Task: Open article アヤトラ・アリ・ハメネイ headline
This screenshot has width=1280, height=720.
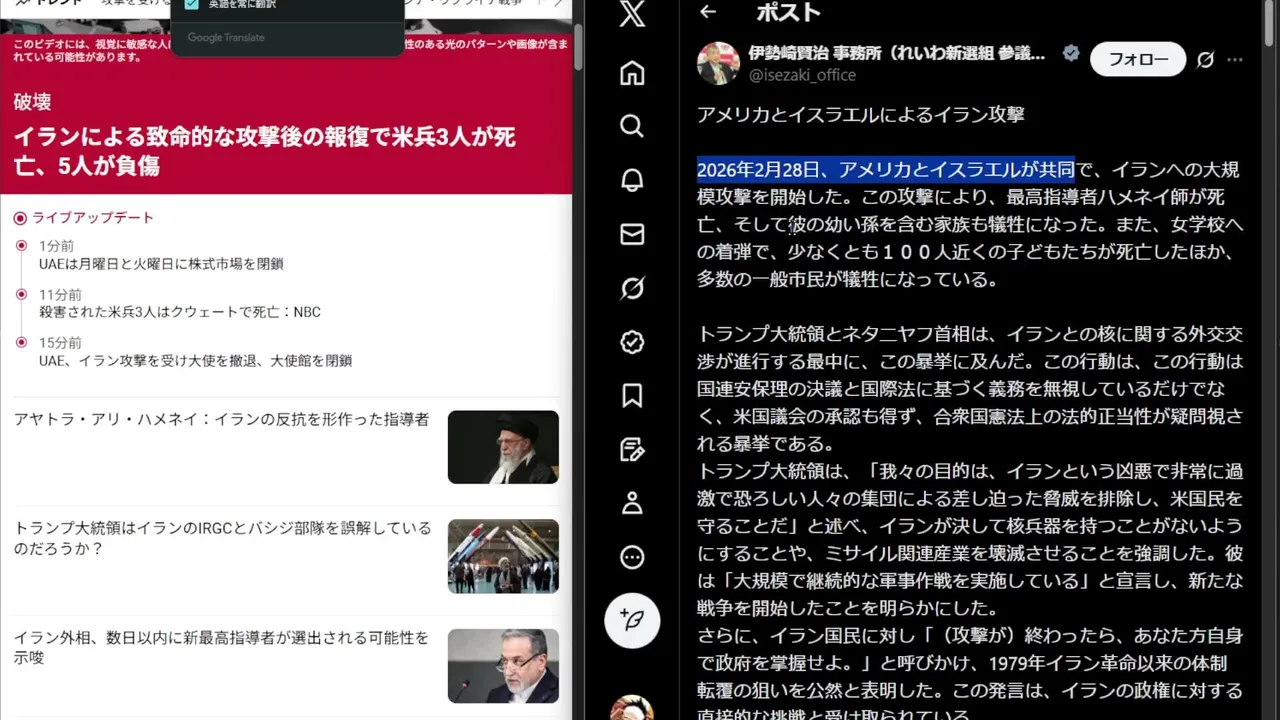Action: point(222,419)
